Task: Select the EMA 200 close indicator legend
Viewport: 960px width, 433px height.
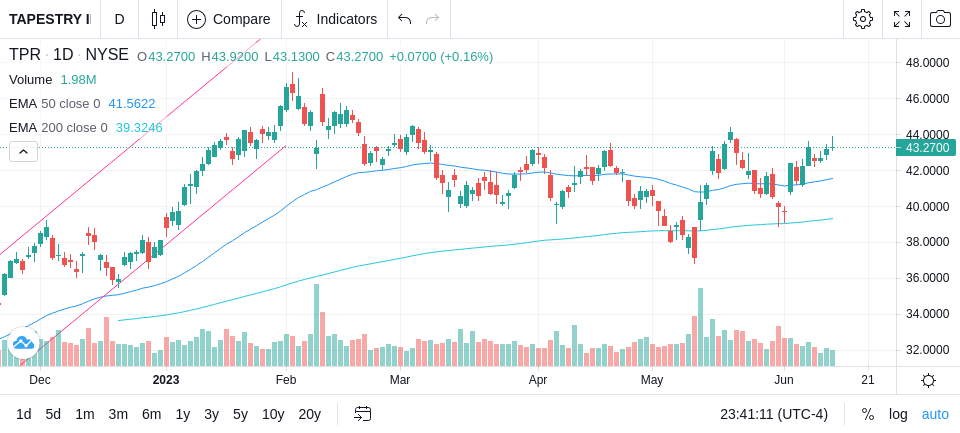Action: pos(58,128)
